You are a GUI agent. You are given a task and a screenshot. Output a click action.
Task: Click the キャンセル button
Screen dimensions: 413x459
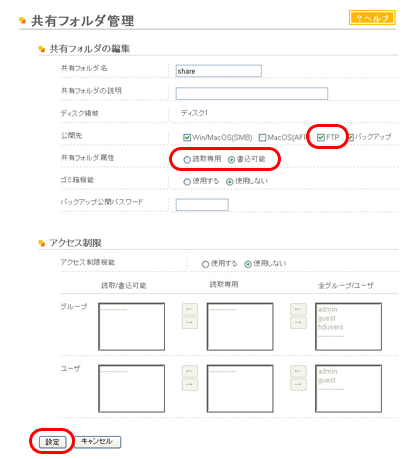(97, 442)
